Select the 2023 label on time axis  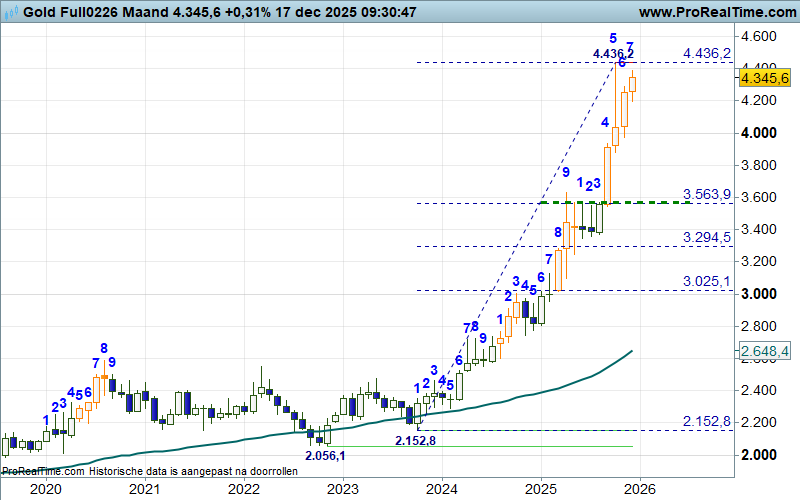click(x=342, y=489)
